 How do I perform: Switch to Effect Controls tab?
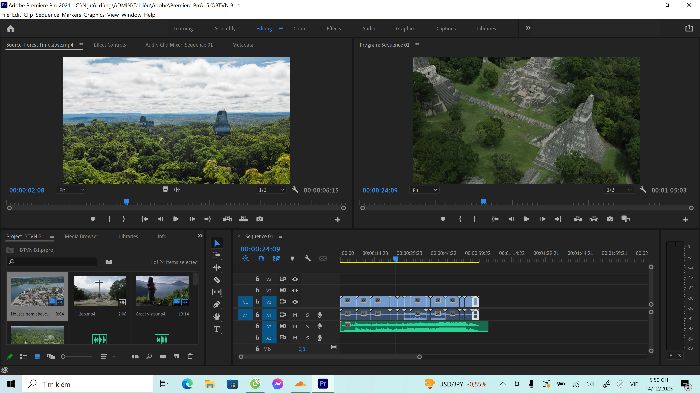pos(109,45)
